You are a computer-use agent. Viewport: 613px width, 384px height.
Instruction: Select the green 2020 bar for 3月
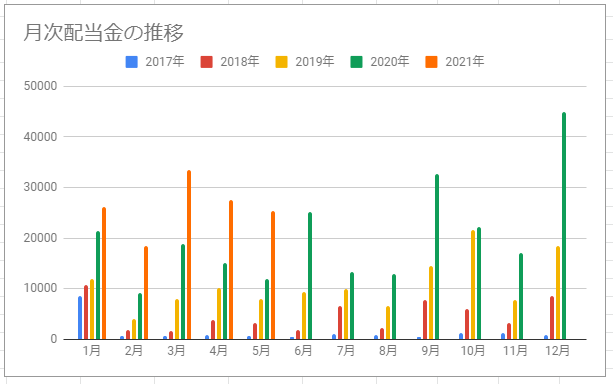click(183, 292)
